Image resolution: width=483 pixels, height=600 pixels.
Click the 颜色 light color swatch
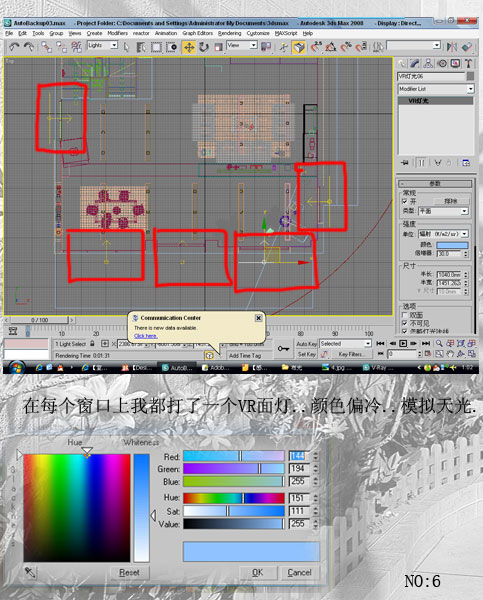(x=452, y=245)
